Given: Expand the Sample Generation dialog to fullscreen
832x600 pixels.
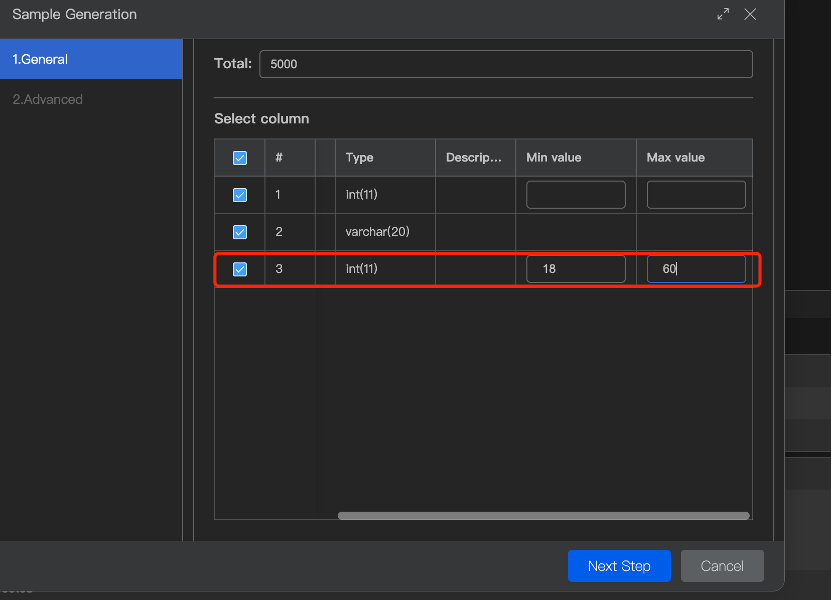Looking at the screenshot, I should pyautogui.click(x=723, y=14).
